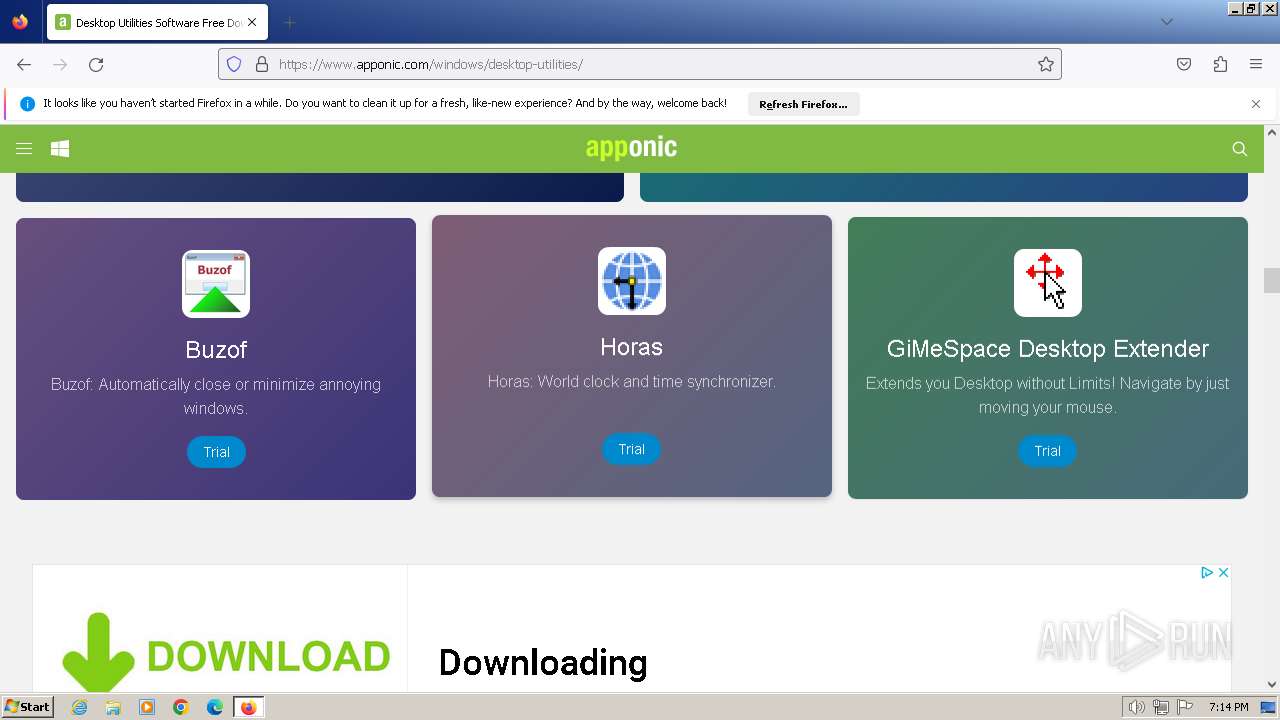The height and width of the screenshot is (720, 1280).
Task: Launch Internet Explorer from the taskbar
Action: (80, 707)
